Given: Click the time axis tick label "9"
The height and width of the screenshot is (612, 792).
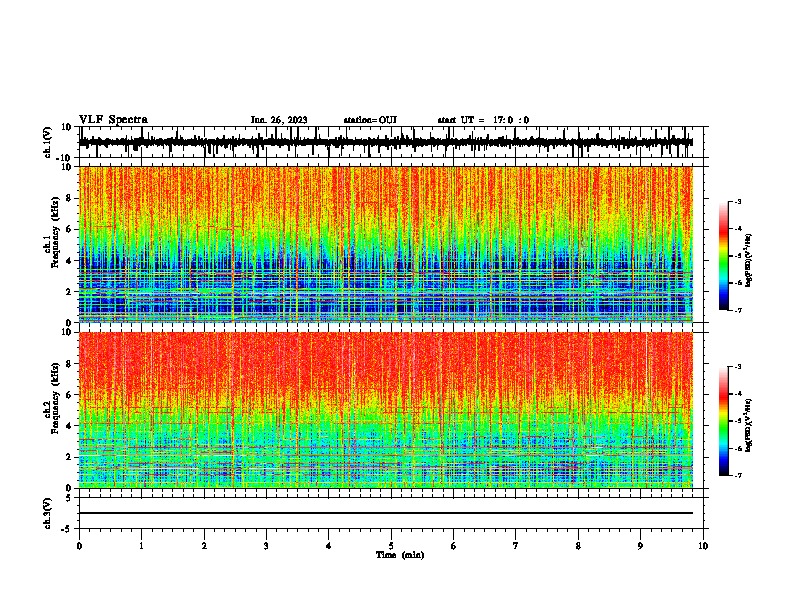Looking at the screenshot, I should tap(640, 546).
